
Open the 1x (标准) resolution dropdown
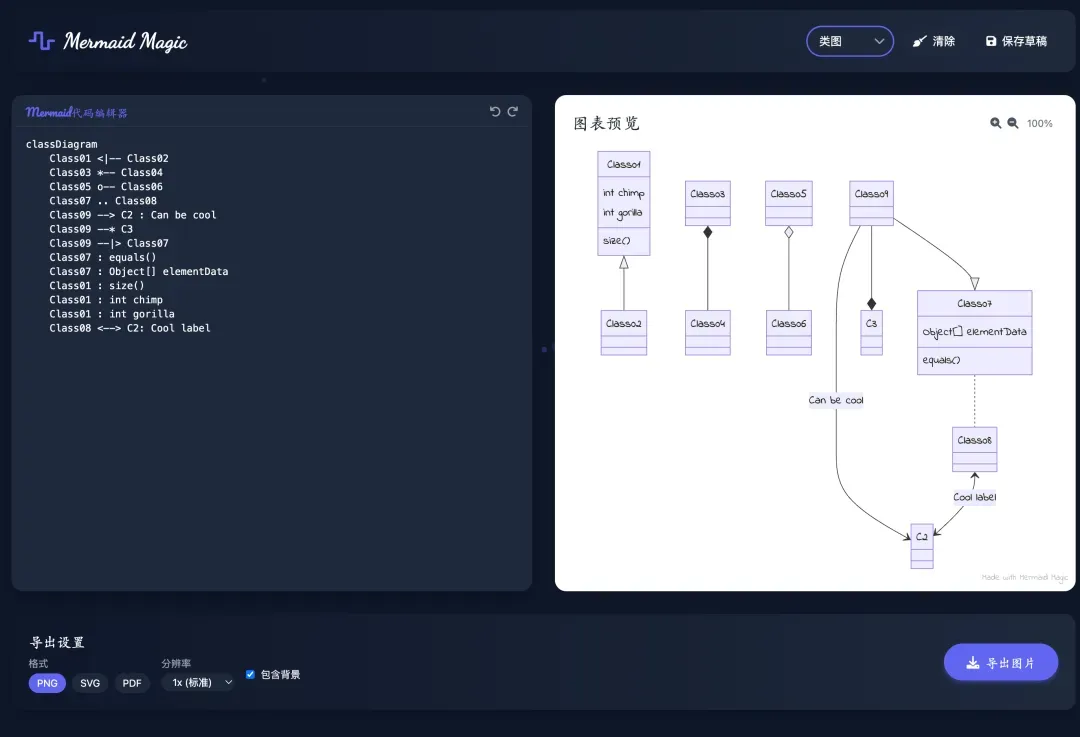click(x=198, y=683)
